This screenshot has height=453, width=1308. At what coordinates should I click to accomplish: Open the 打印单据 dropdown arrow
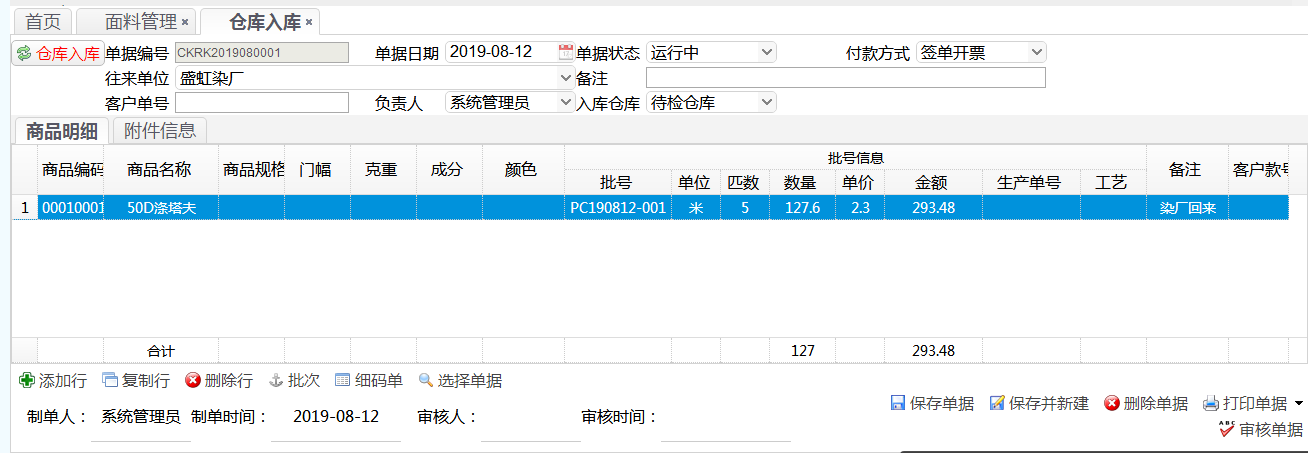coord(1298,403)
